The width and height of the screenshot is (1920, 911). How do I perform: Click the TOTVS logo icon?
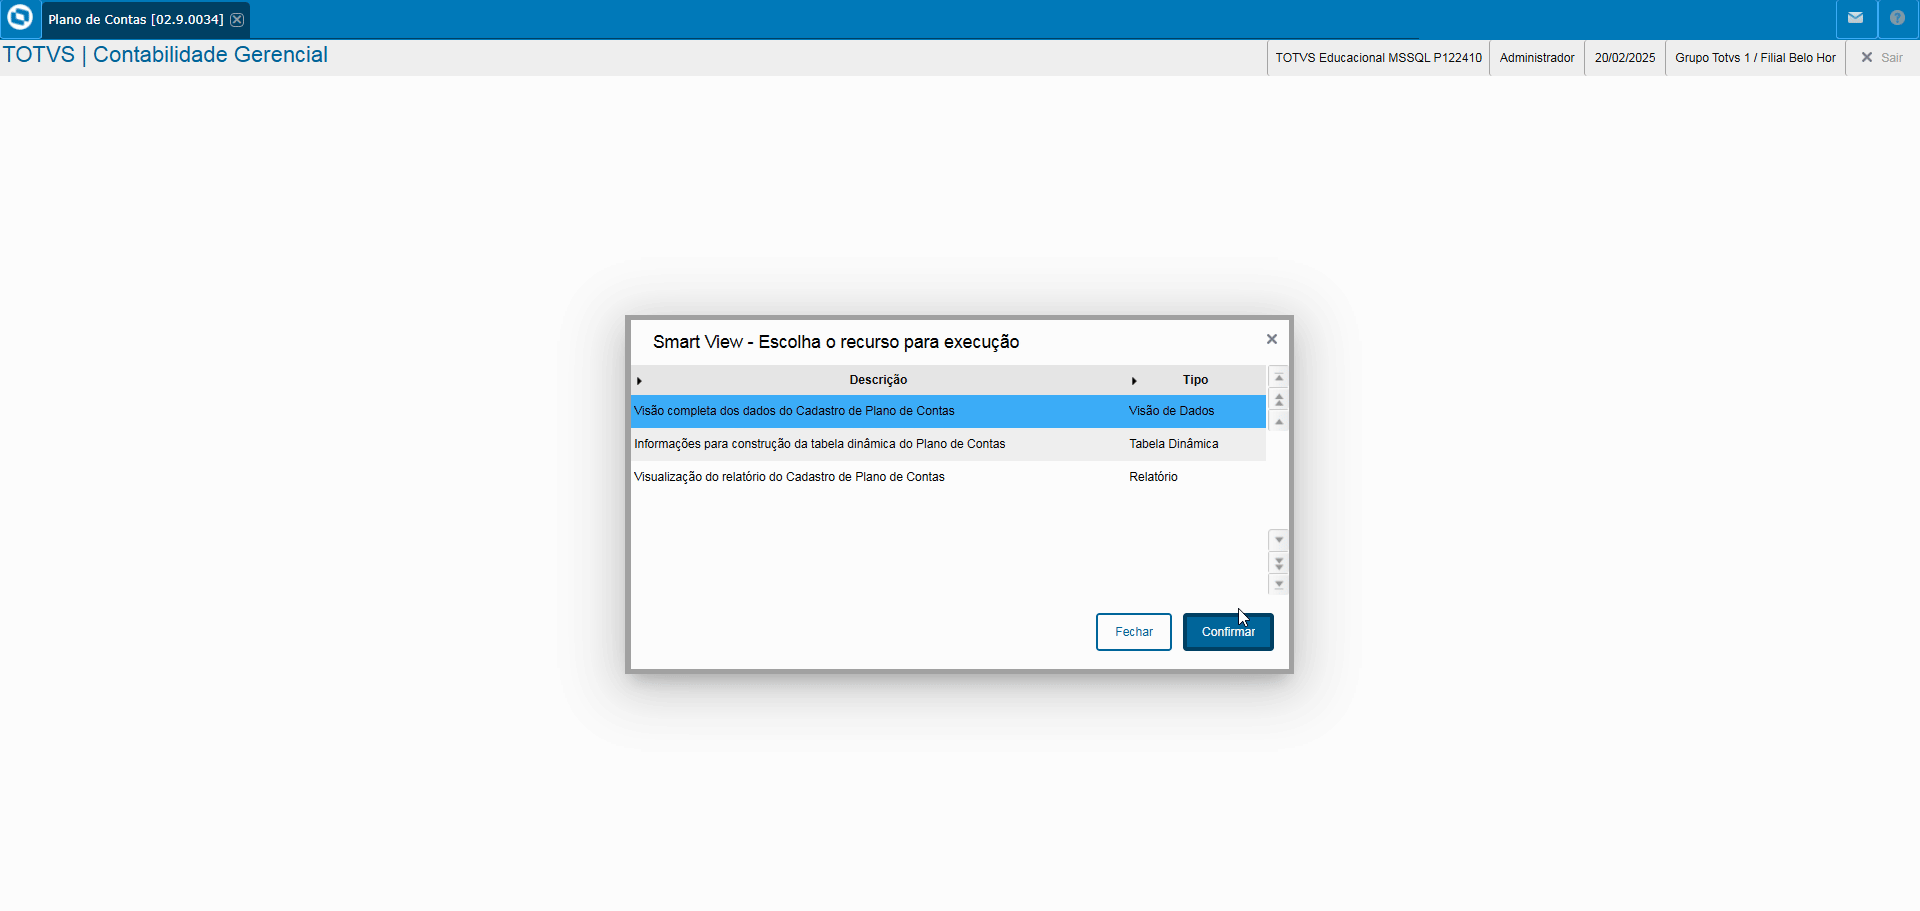pyautogui.click(x=20, y=18)
